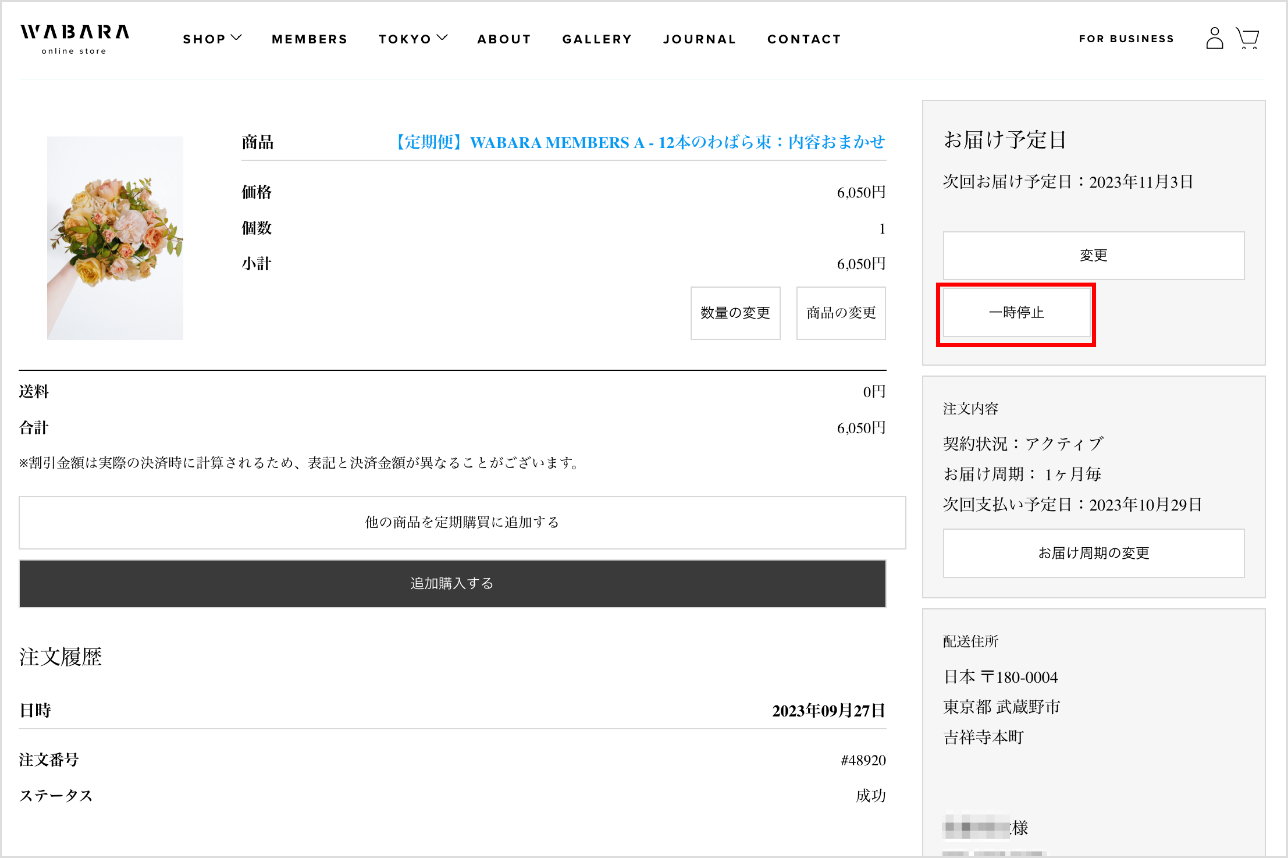Open the ABOUT menu item
Image resolution: width=1288 pixels, height=858 pixels.
[504, 39]
